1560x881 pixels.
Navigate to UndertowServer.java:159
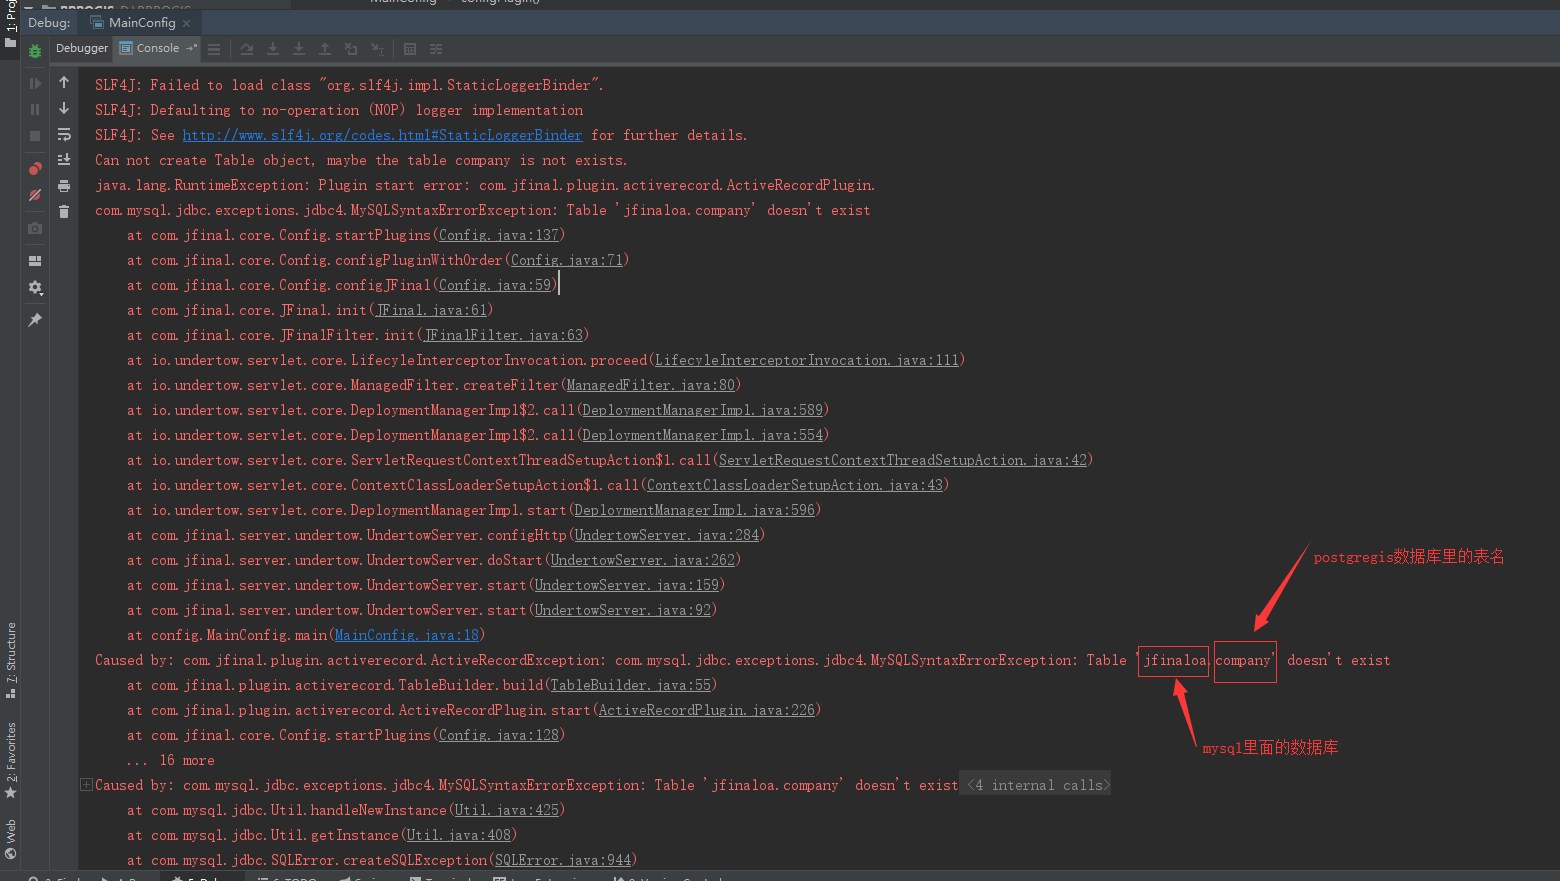(627, 585)
